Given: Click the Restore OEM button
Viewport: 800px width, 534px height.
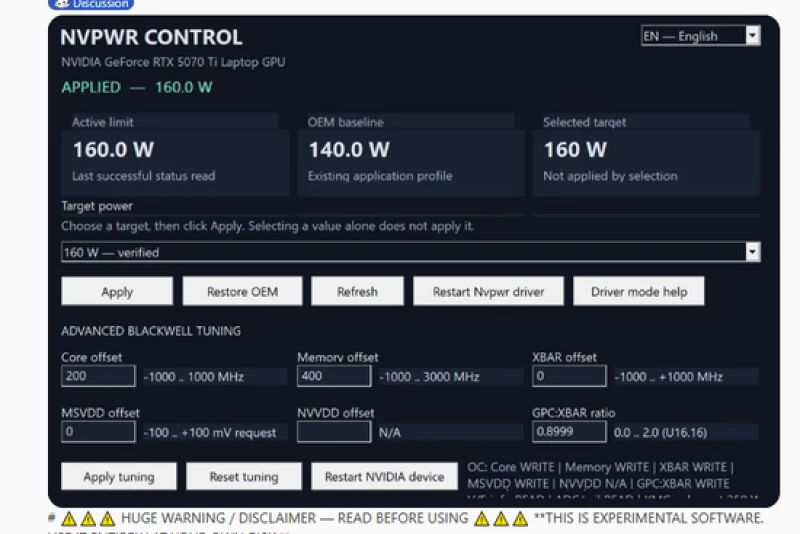Looking at the screenshot, I should pyautogui.click(x=242, y=291).
